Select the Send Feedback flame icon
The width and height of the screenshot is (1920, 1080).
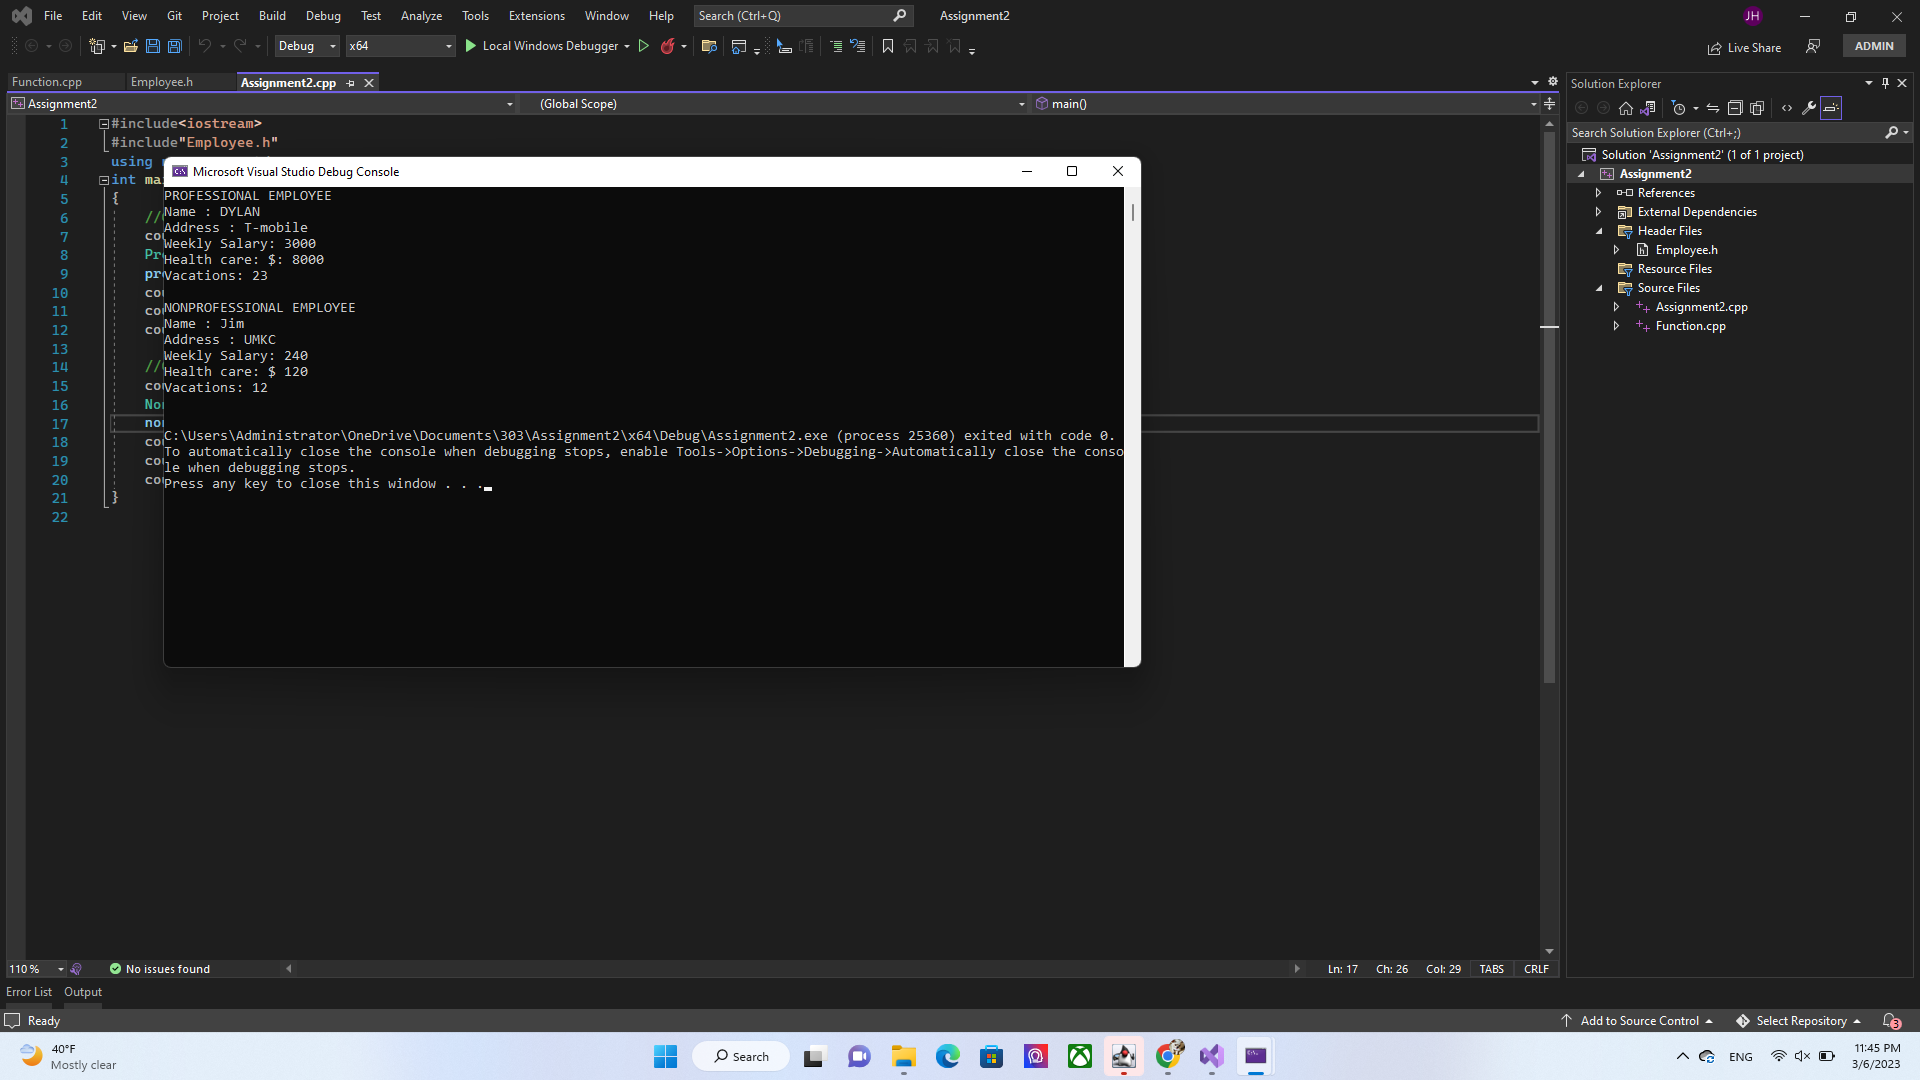668,46
